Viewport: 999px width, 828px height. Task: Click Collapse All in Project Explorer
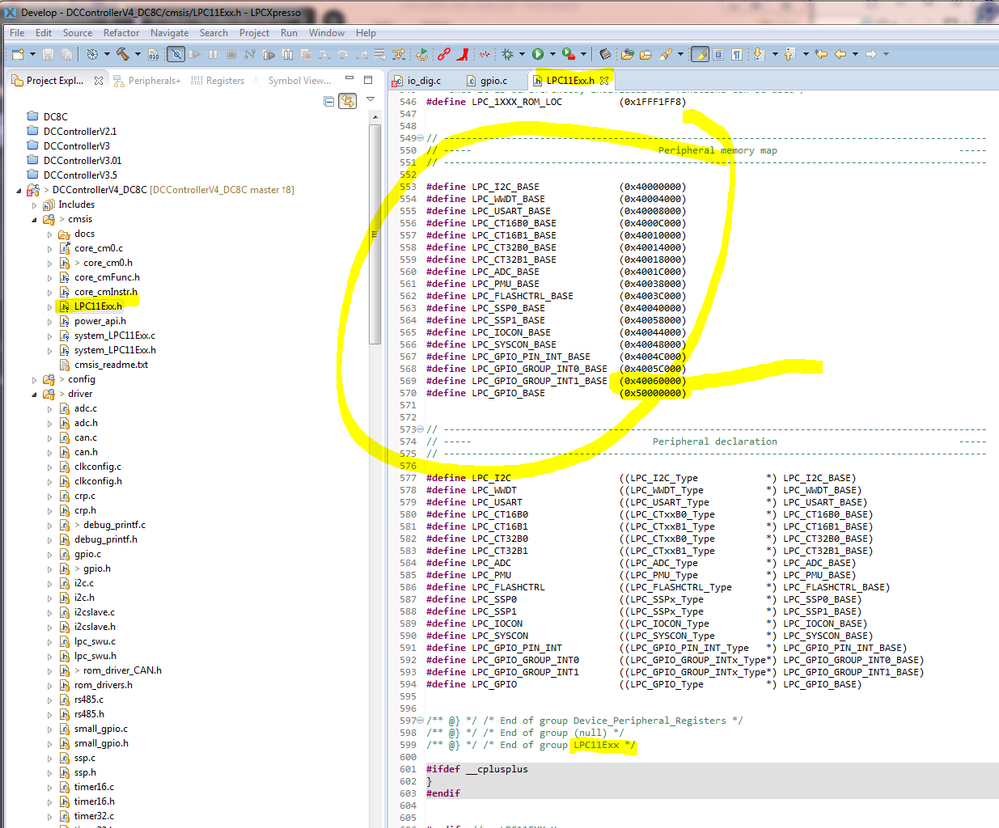[x=329, y=101]
